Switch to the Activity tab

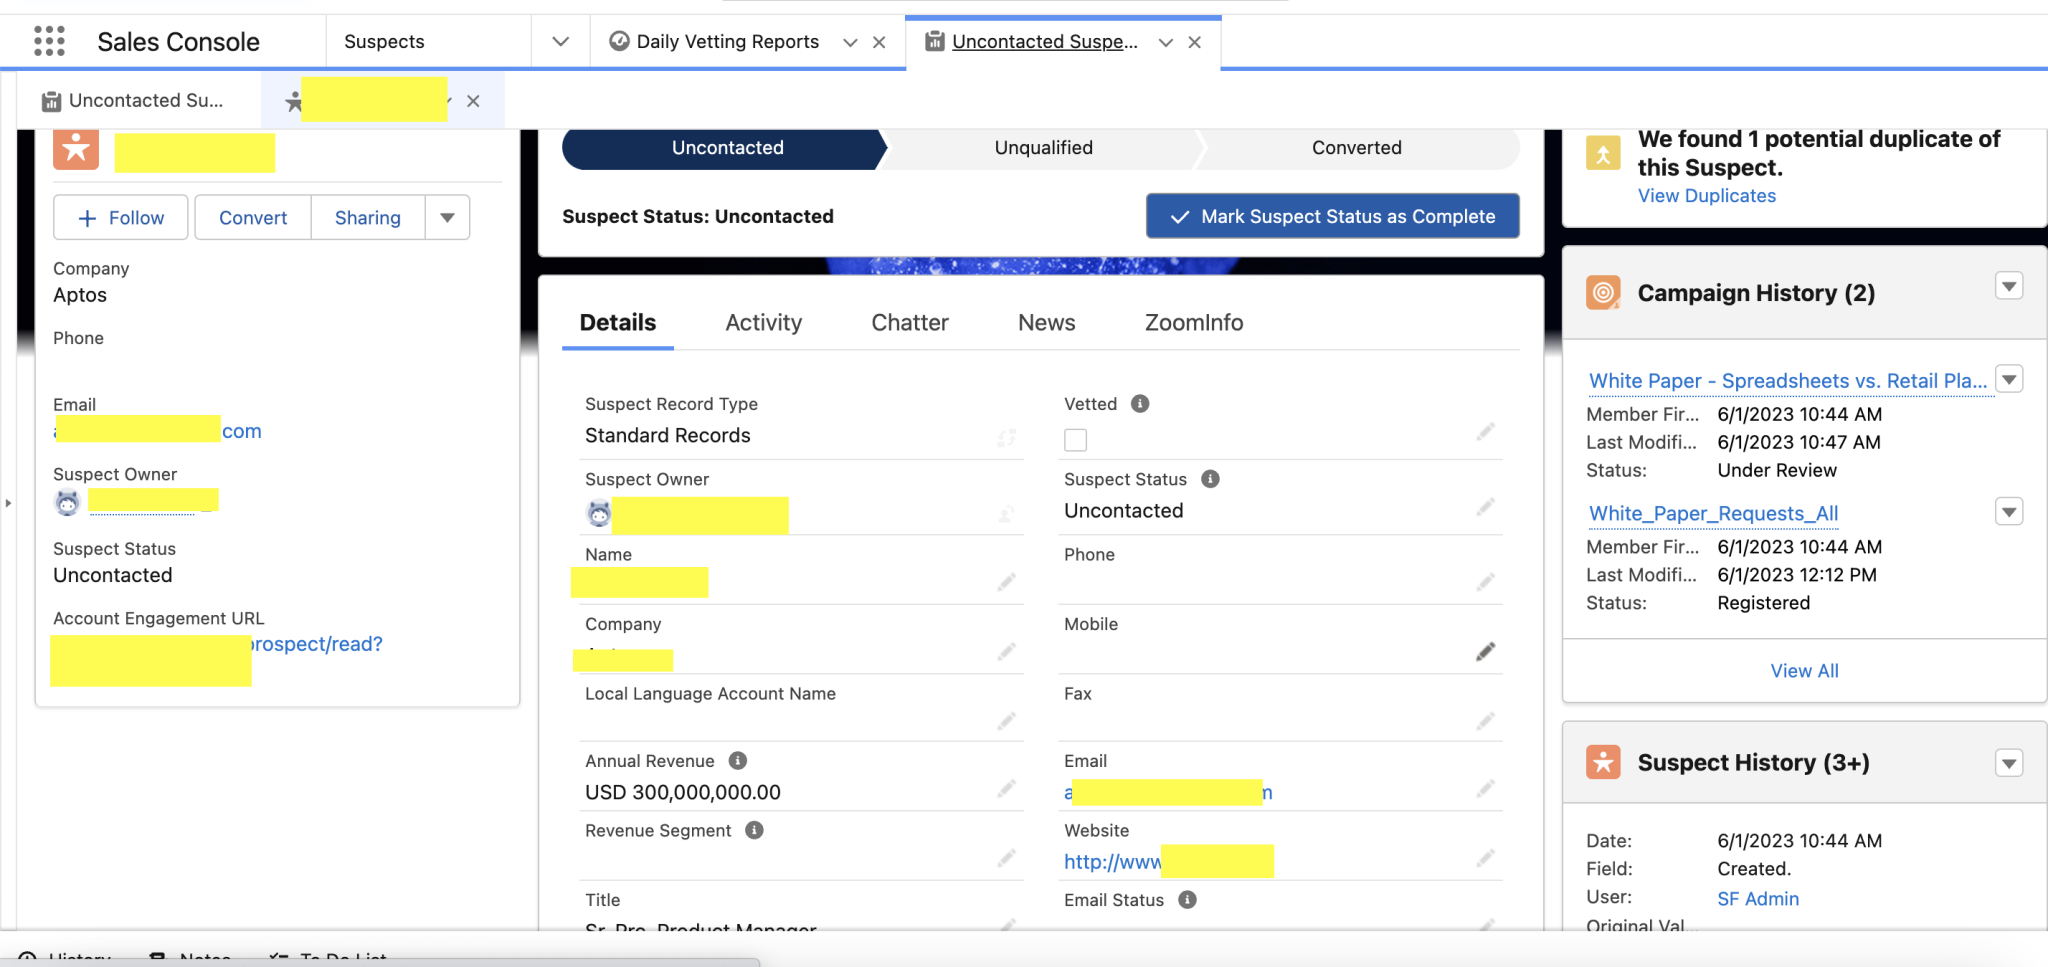(763, 323)
